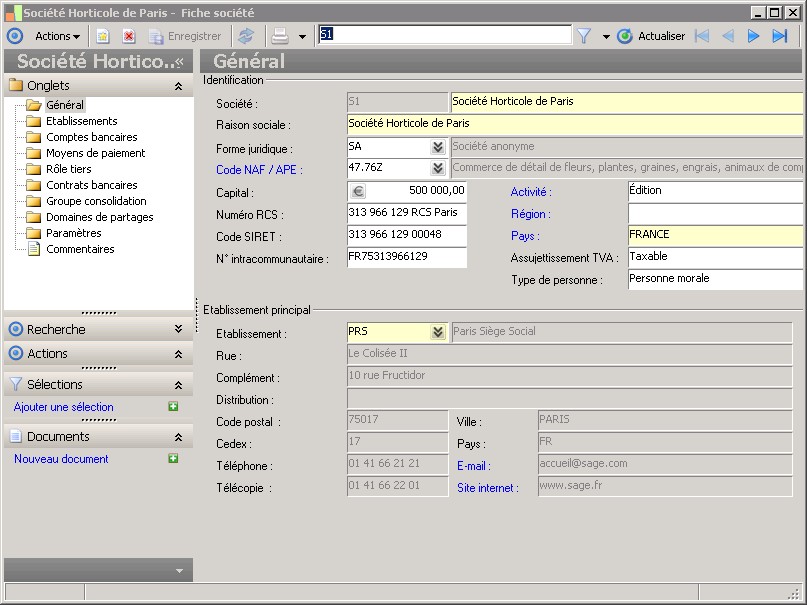This screenshot has width=807, height=605.
Task: Select Comptes bancaires in the tree
Action: [x=91, y=137]
